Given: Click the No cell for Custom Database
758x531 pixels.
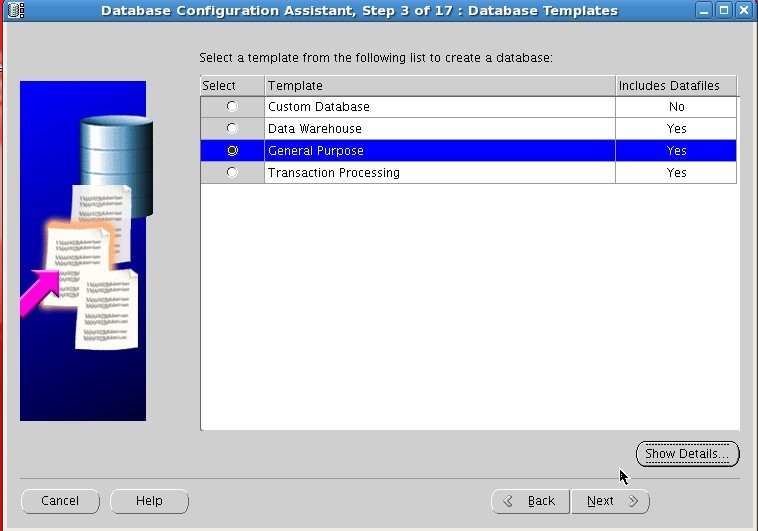Looking at the screenshot, I should click(676, 106).
